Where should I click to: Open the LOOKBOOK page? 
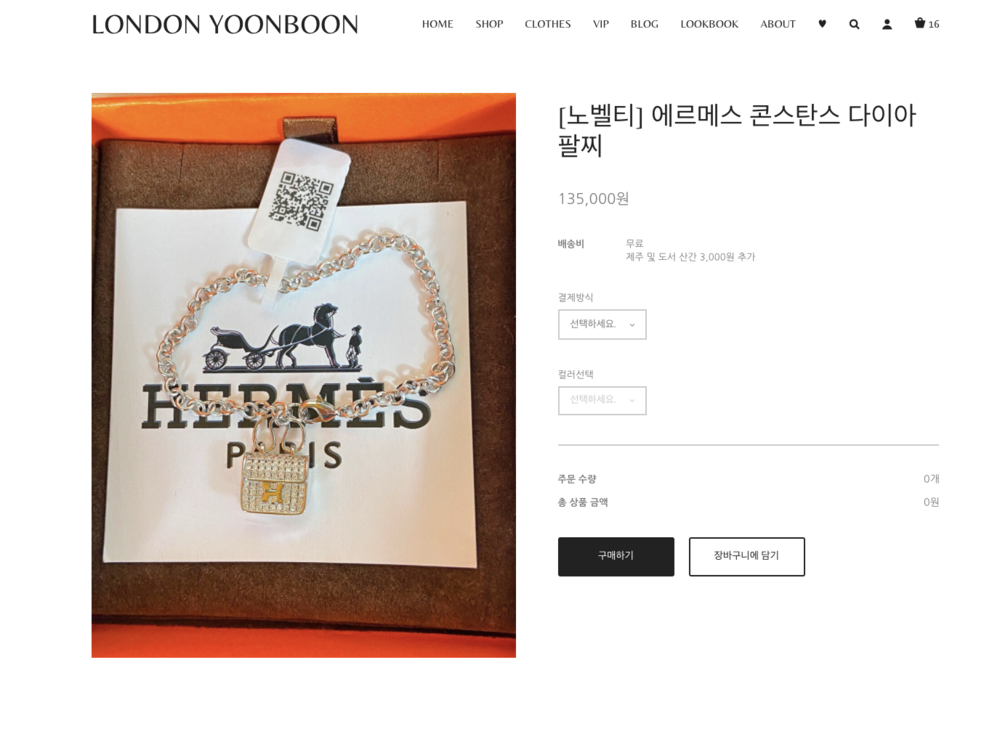709,24
